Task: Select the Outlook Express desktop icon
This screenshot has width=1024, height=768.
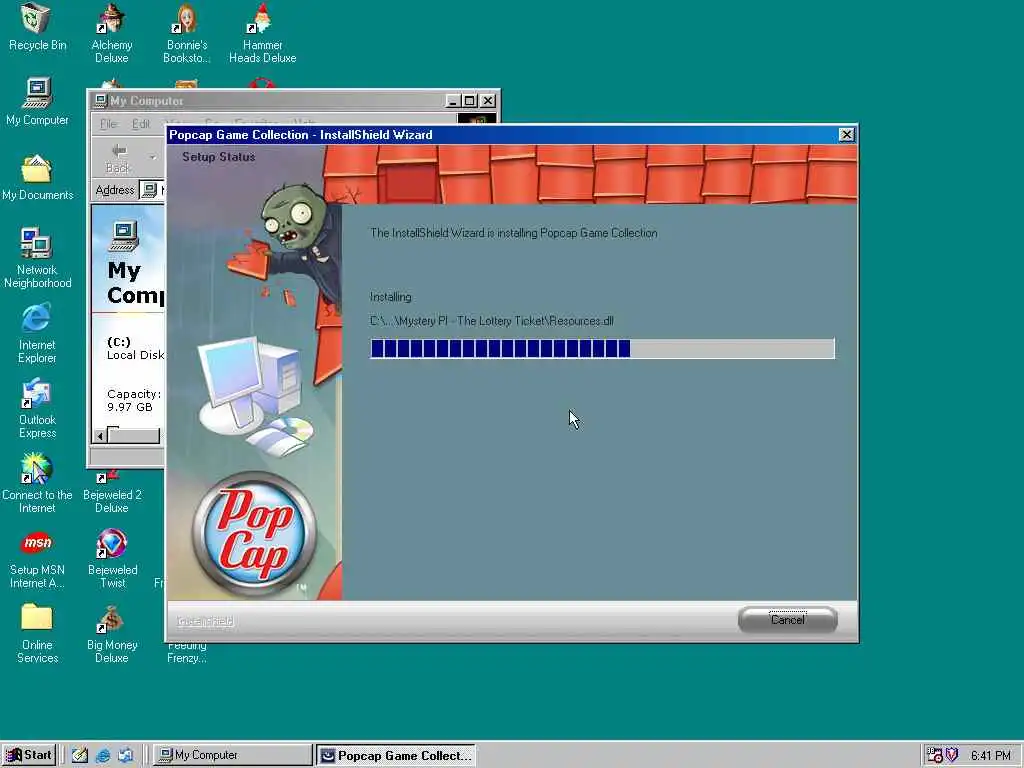Action: coord(37,408)
